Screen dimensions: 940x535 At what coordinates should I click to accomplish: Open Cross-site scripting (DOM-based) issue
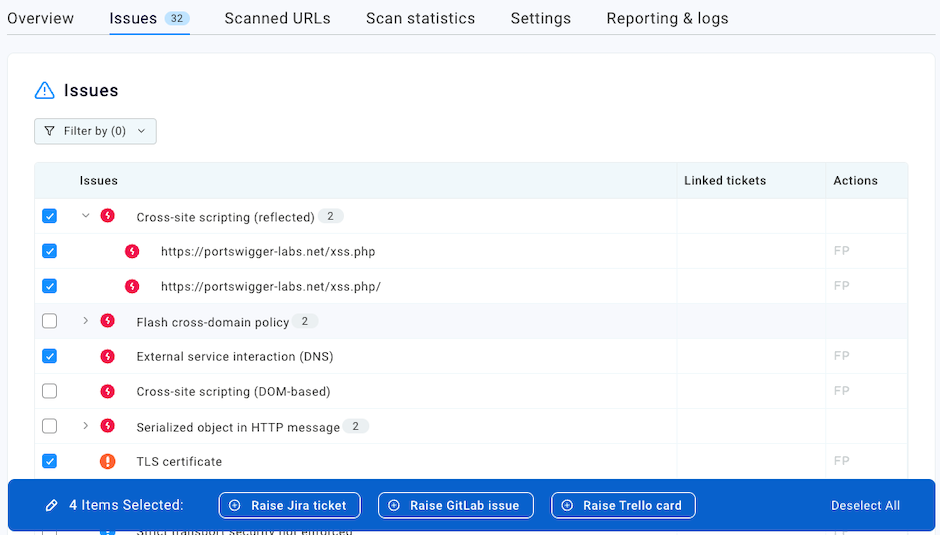pos(233,392)
